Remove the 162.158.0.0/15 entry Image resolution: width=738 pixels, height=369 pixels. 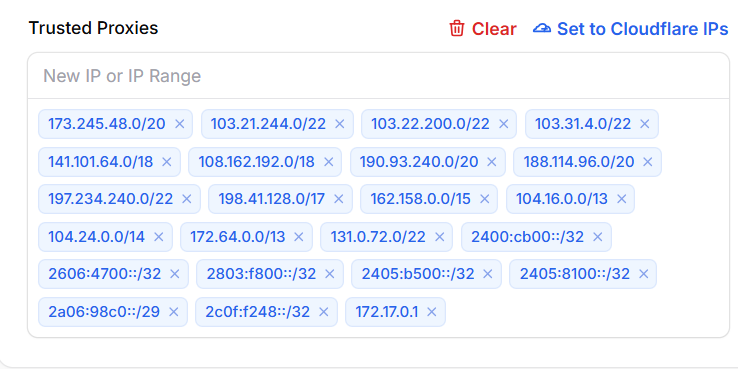pyautogui.click(x=484, y=199)
